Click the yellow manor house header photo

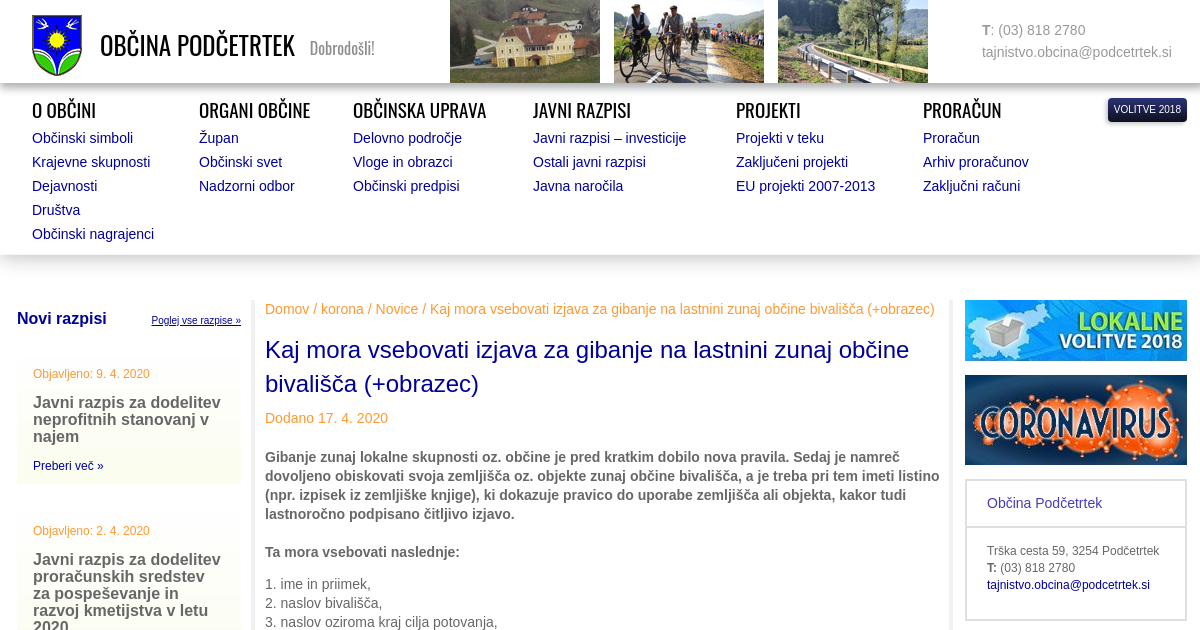tap(524, 42)
